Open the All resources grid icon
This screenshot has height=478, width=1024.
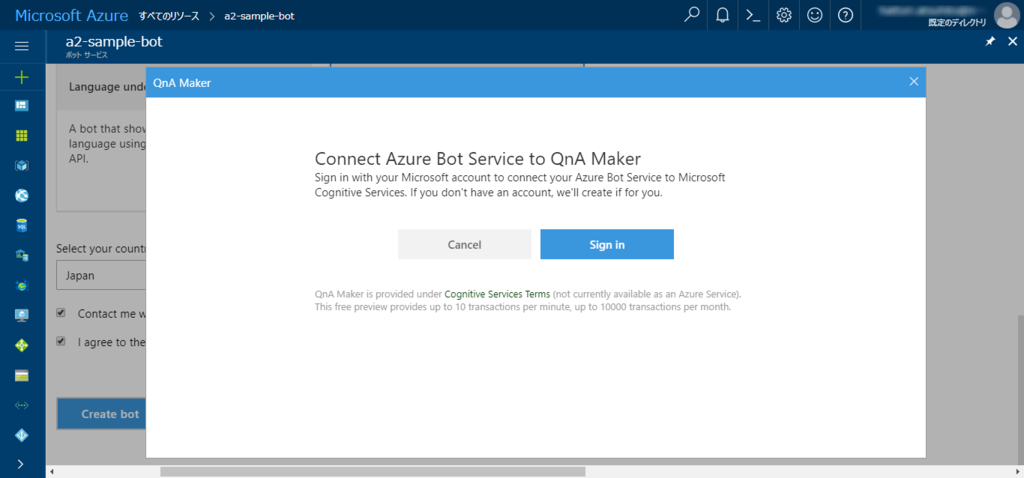pos(22,136)
